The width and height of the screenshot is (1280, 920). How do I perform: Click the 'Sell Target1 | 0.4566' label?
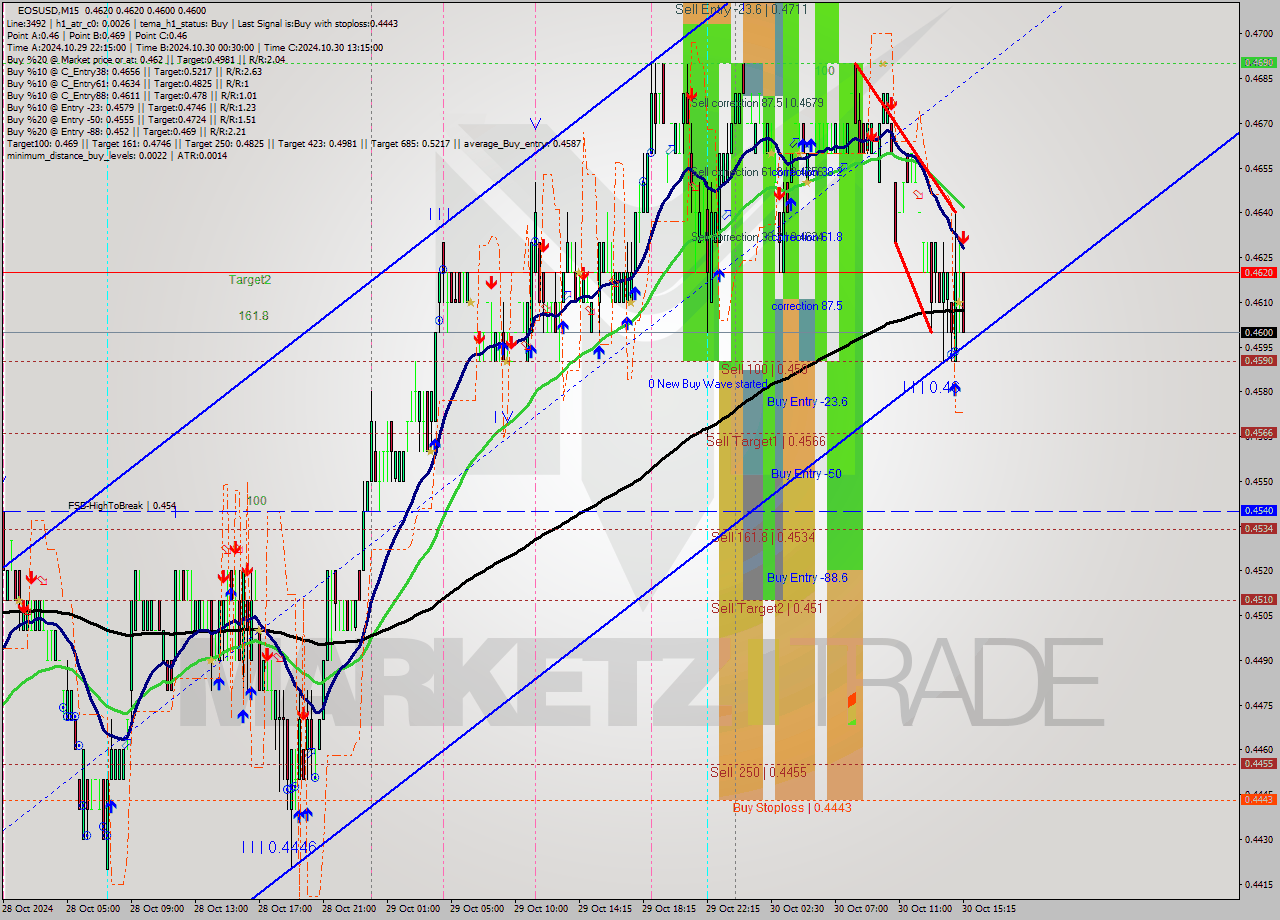pyautogui.click(x=766, y=441)
